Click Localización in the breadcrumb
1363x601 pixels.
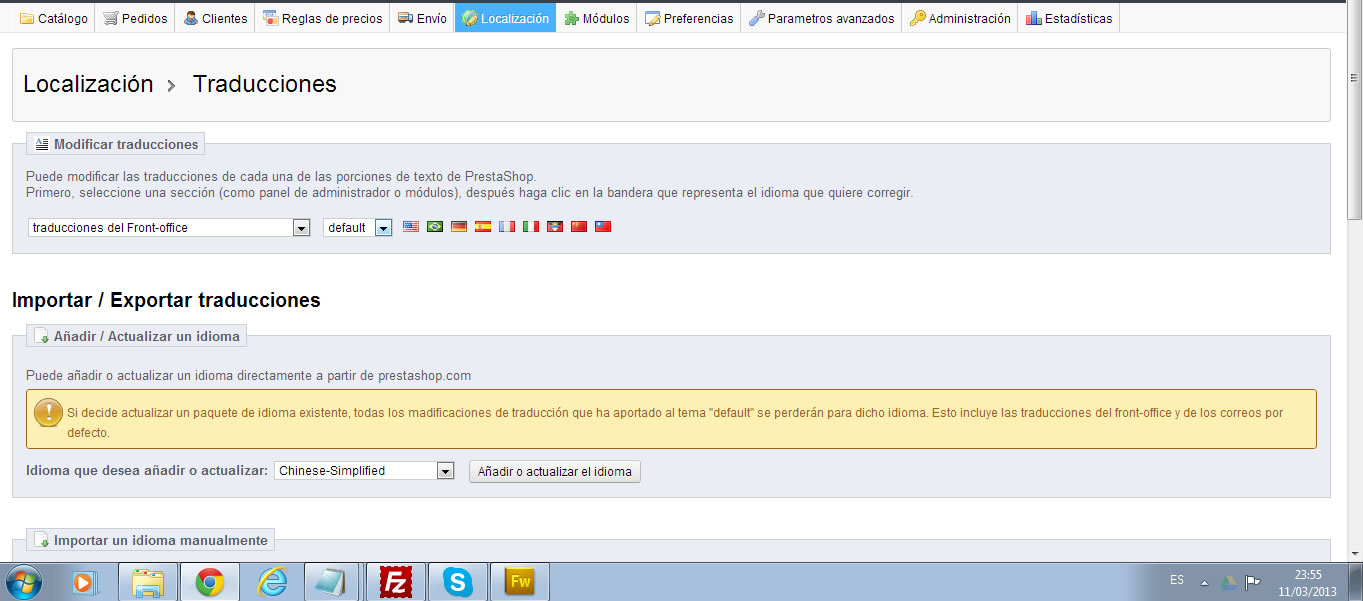coord(88,84)
